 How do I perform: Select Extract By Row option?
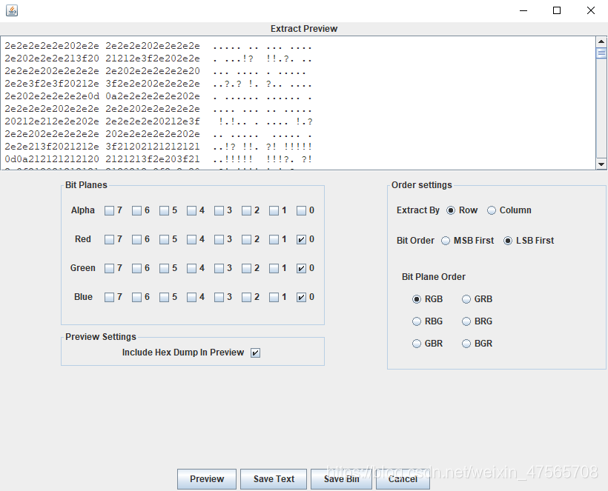pos(451,210)
